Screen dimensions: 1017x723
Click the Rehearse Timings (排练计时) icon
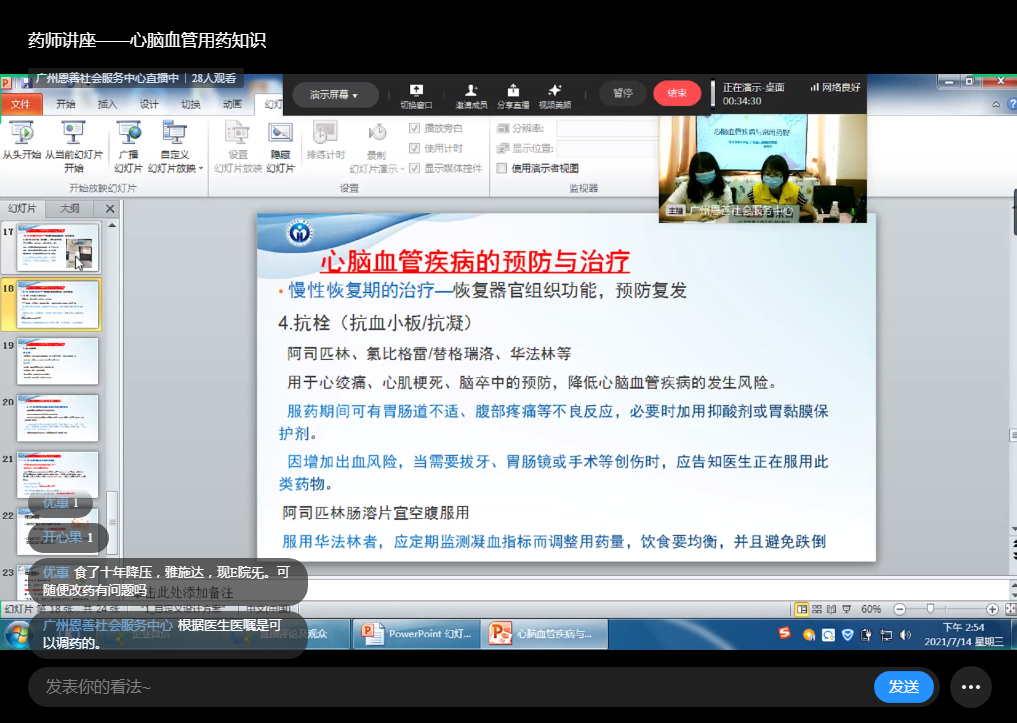point(326,141)
